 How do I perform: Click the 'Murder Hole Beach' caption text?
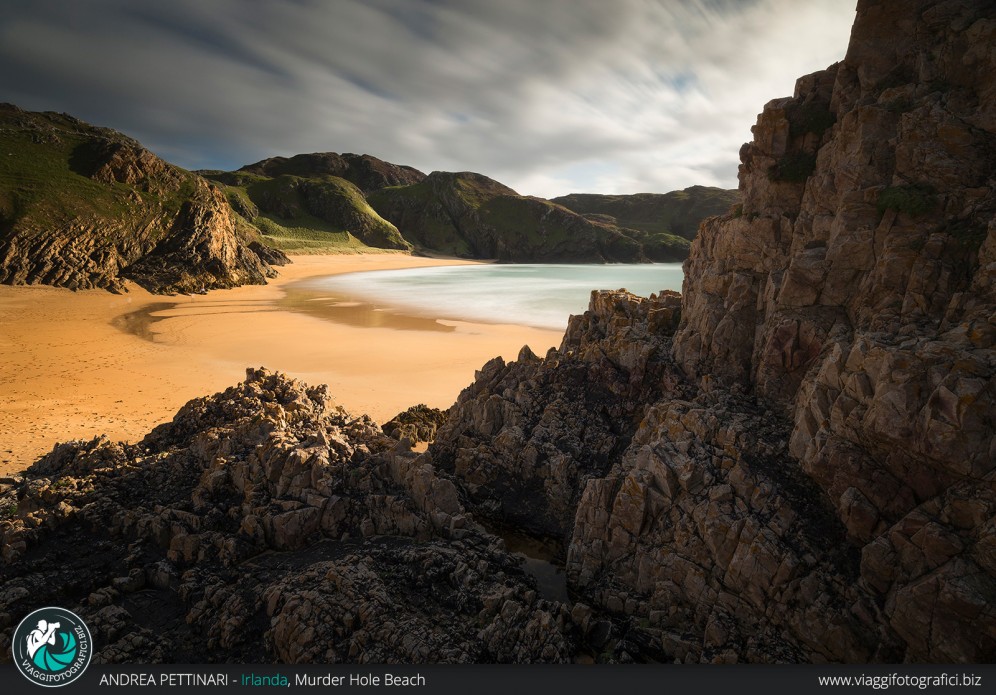click(360, 680)
